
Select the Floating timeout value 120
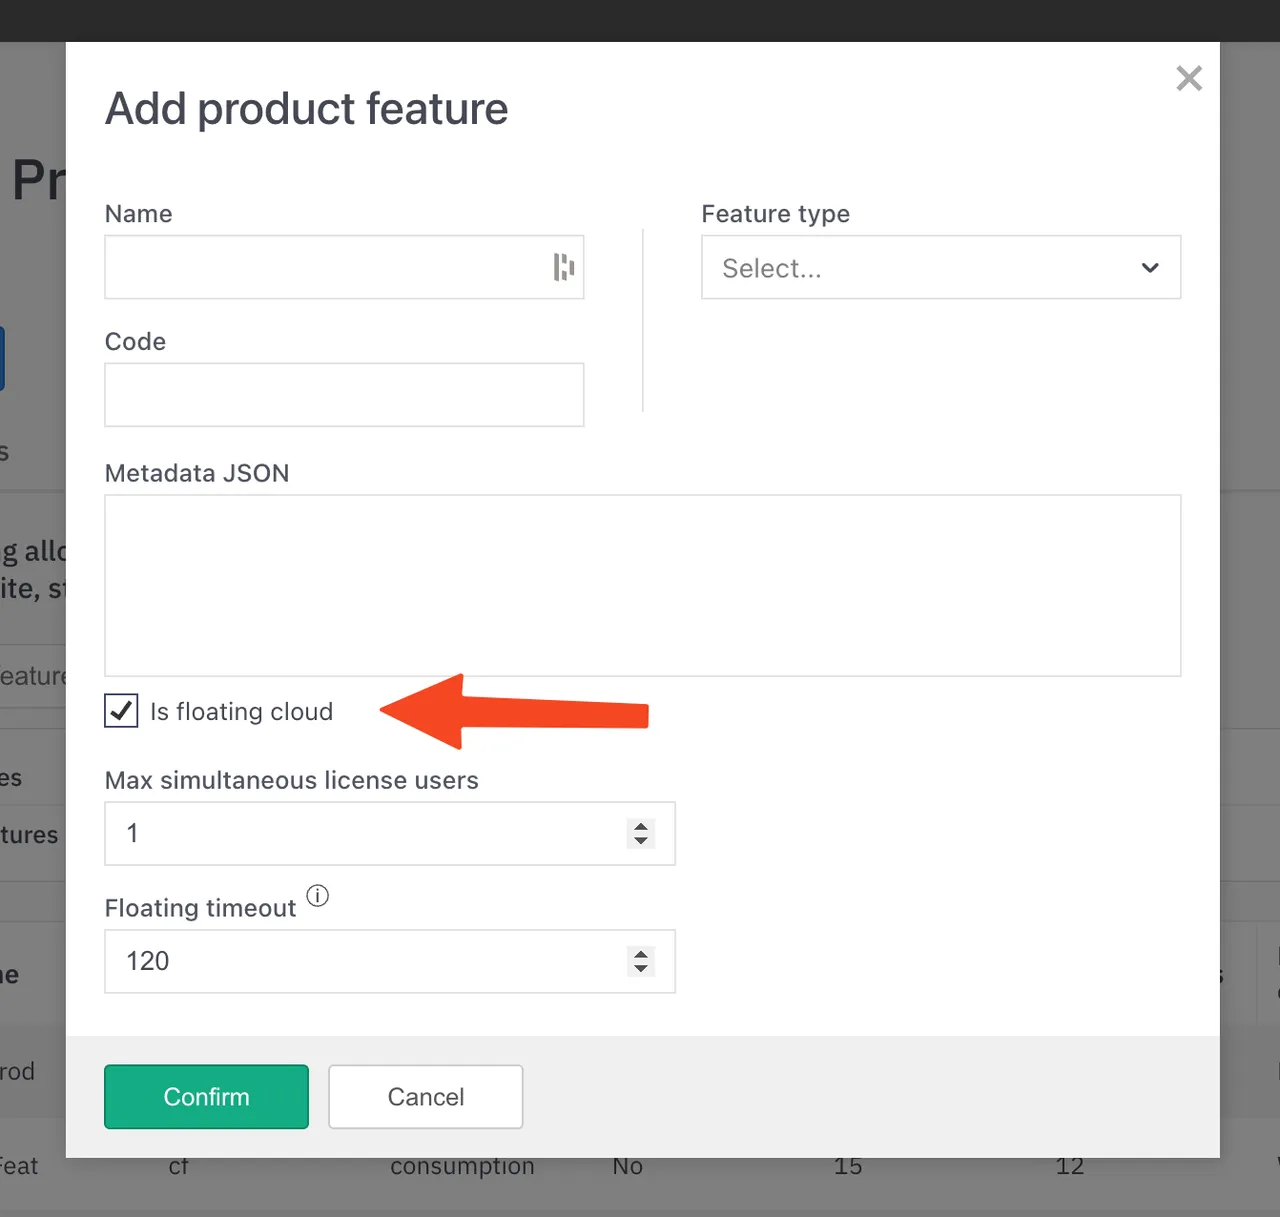[x=146, y=961]
